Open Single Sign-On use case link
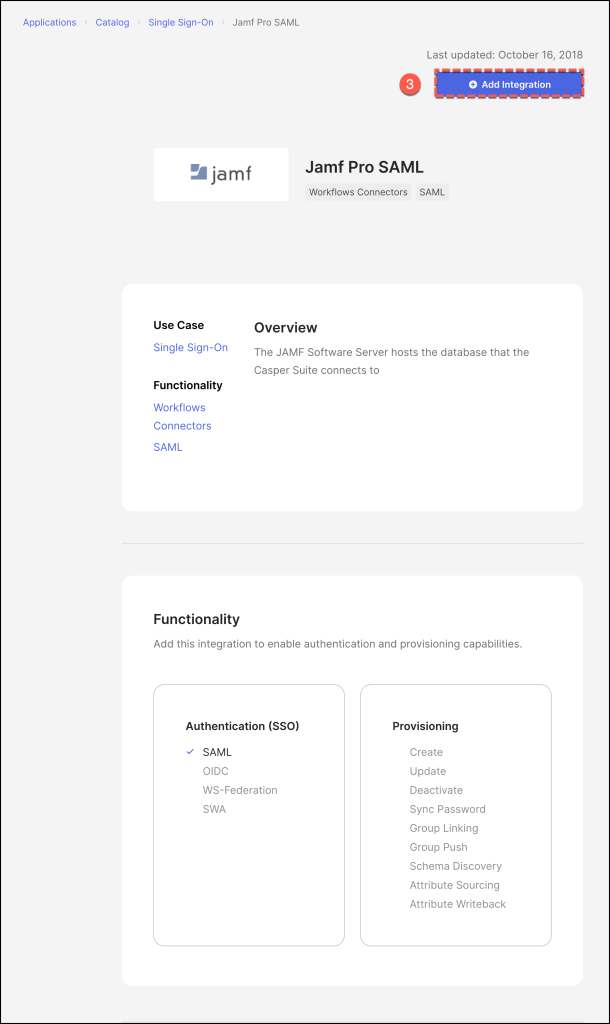 (190, 348)
